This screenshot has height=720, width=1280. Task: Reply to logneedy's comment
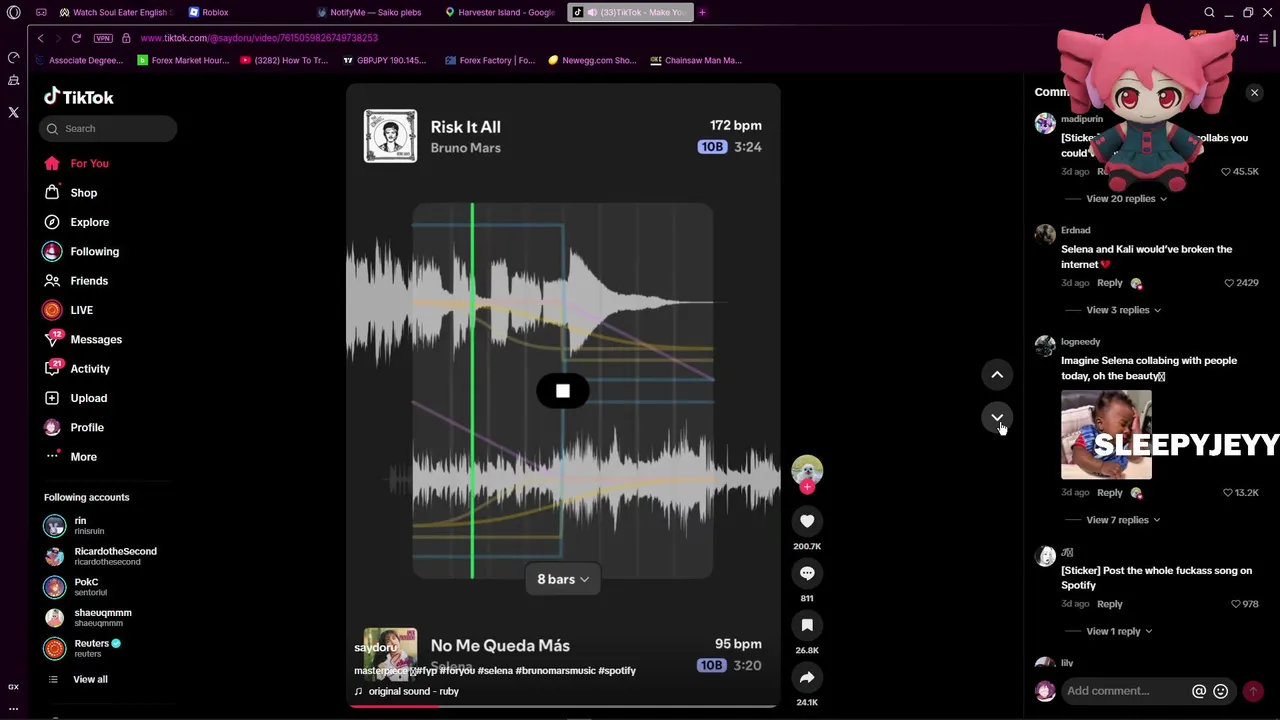tap(1109, 493)
